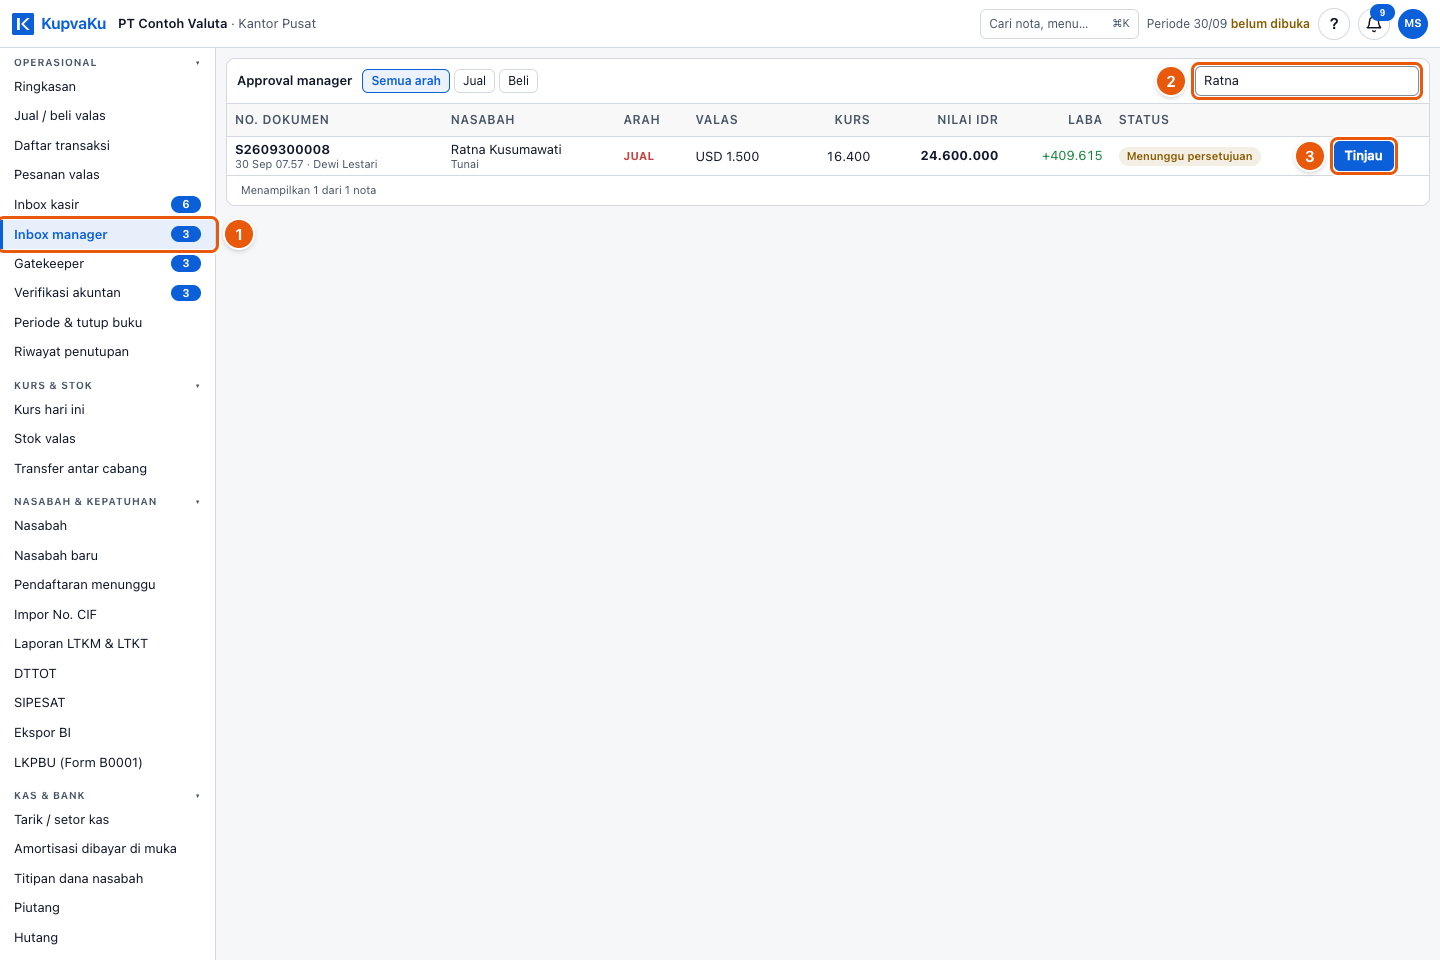Go to Verifikasi akuntan
Viewport: 1440px width, 960px height.
coord(108,293)
